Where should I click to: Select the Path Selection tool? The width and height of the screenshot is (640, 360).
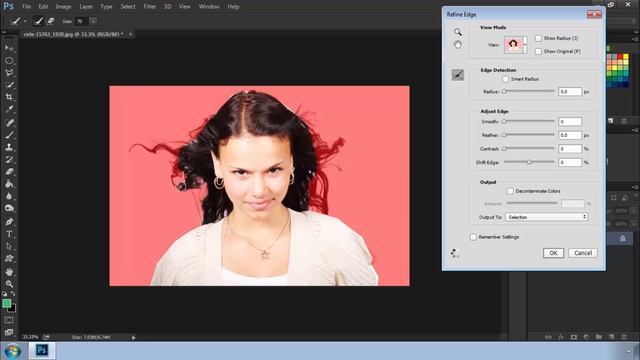[9, 246]
